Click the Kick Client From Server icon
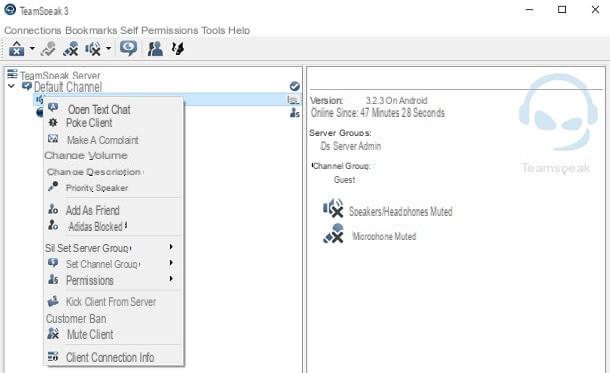The image size is (610, 373). coord(53,301)
